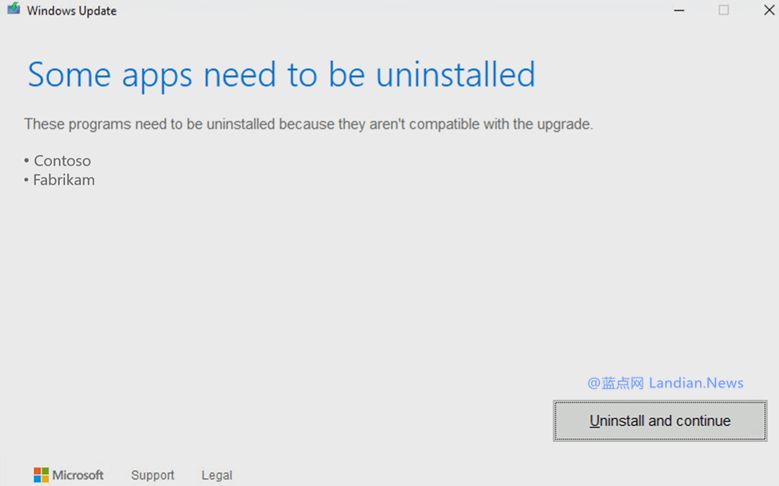Screen dimensions: 779x486
Task: Click the bullet point before Fabrikam
Action: 27,181
